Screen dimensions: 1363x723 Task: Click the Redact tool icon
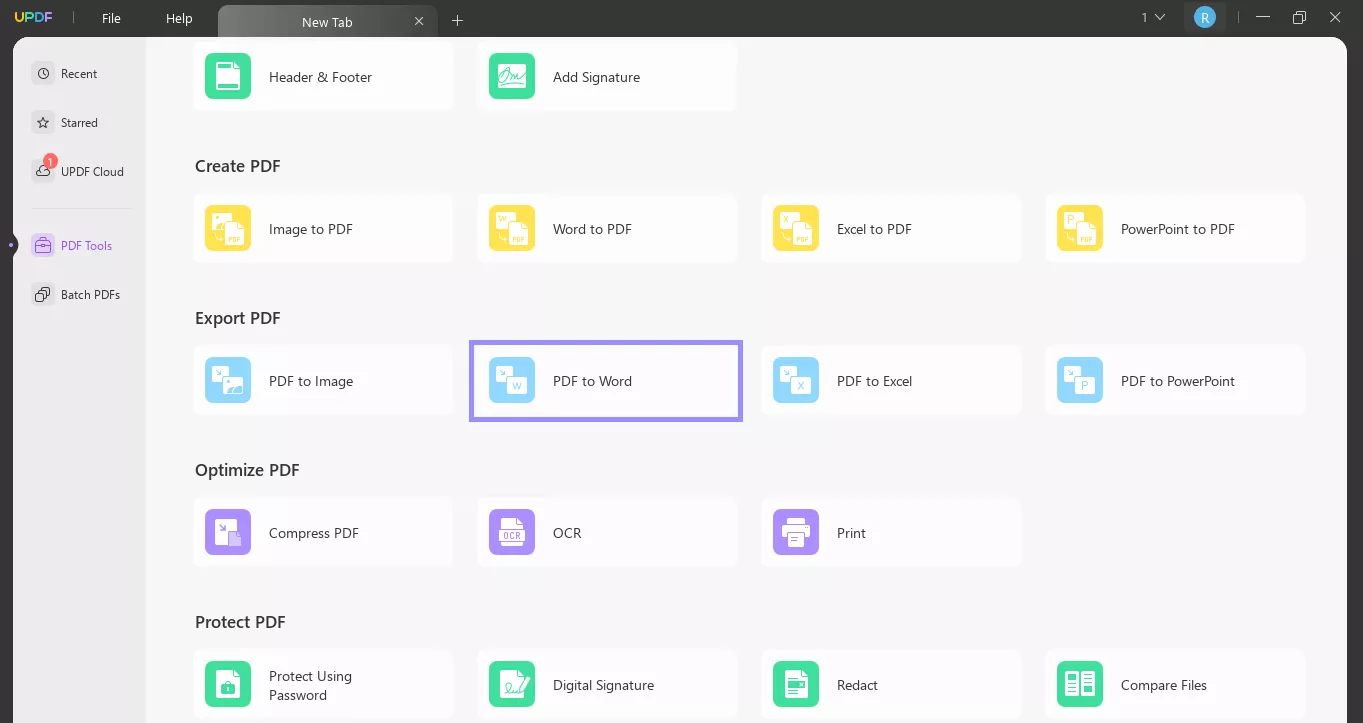coord(796,684)
